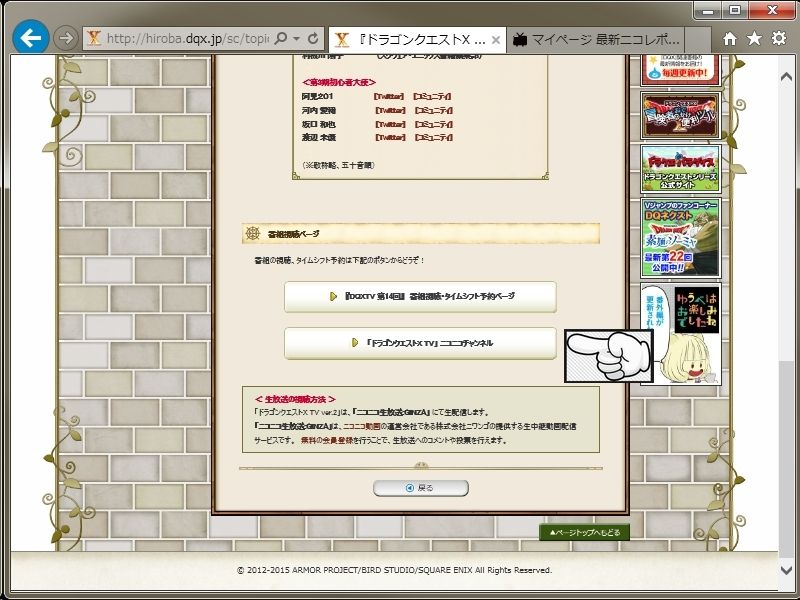Minimize the browser window
This screenshot has height=600, width=800.
pos(708,10)
